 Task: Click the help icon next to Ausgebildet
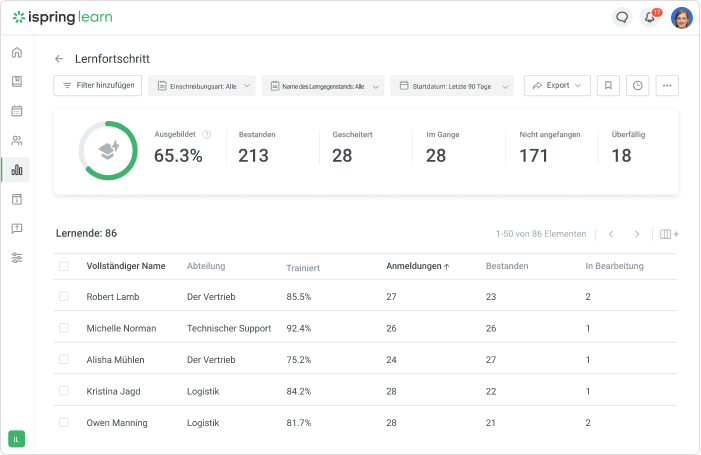click(x=207, y=135)
